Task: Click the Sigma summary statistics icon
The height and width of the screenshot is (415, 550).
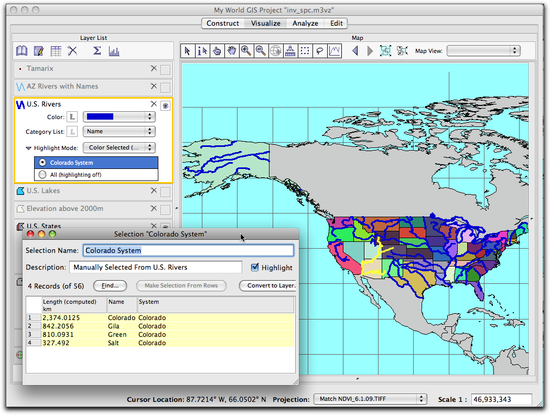Action: (x=97, y=51)
